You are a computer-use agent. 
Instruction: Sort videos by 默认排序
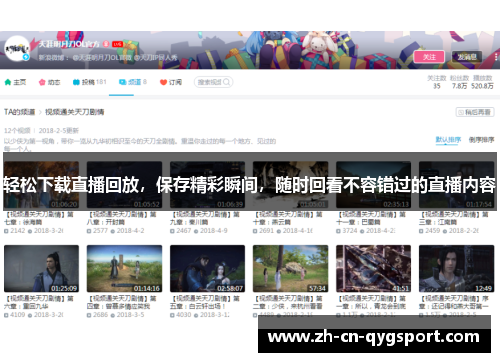point(448,140)
